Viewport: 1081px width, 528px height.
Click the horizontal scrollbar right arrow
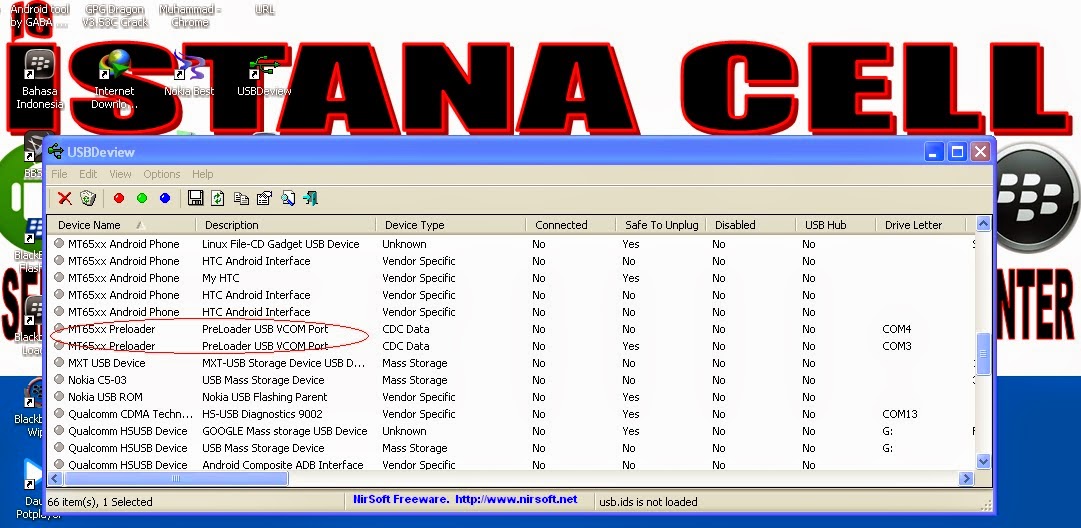[966, 478]
